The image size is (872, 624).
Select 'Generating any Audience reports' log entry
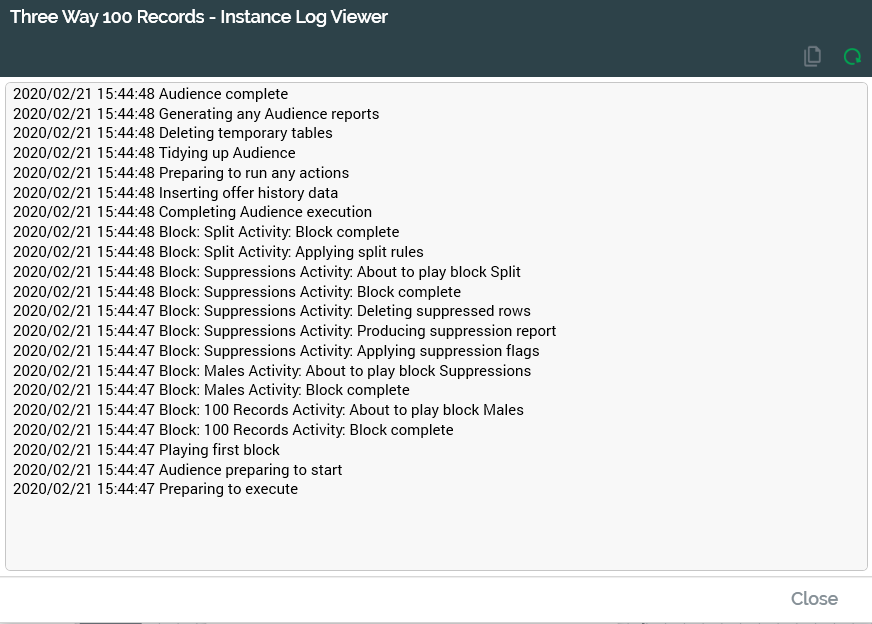[x=196, y=114]
